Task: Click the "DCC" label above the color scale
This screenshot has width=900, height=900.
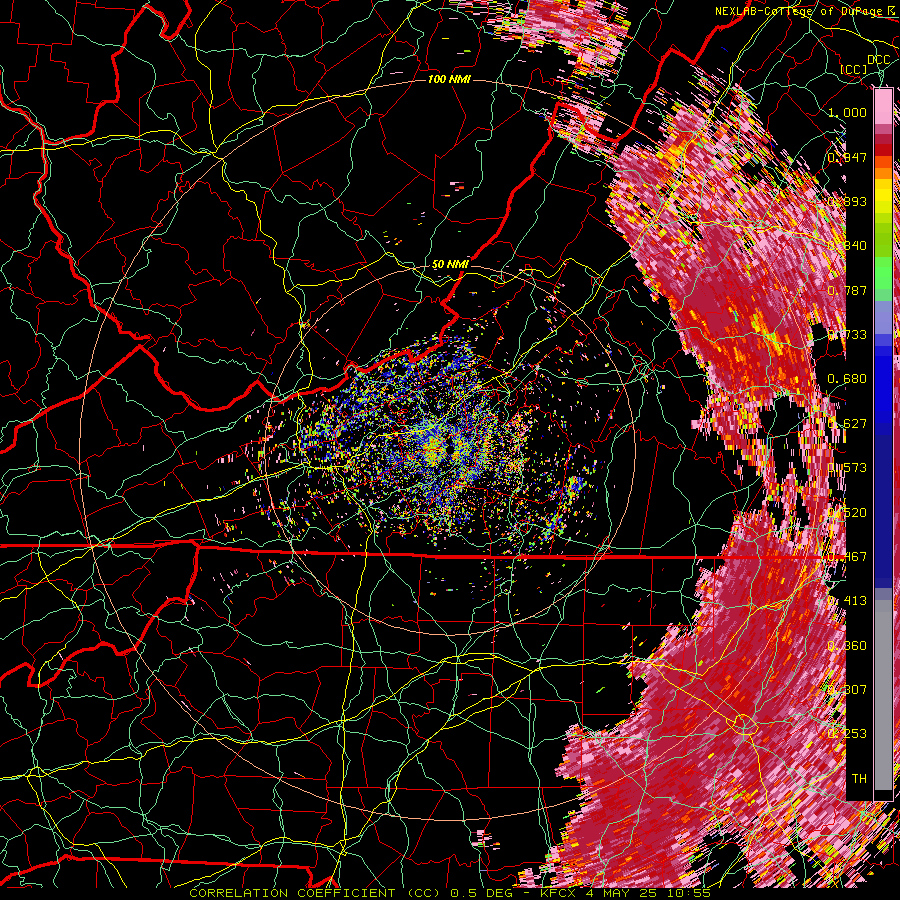Action: tap(878, 60)
